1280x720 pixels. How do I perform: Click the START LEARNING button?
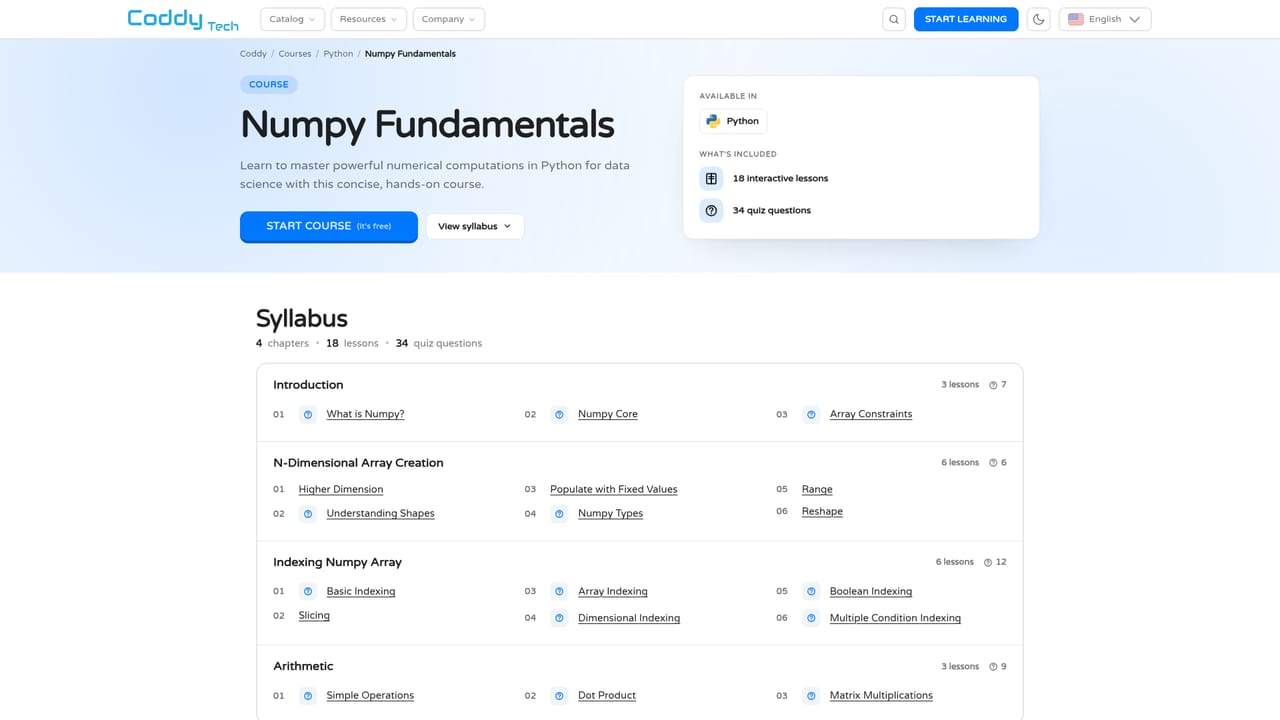coord(966,19)
